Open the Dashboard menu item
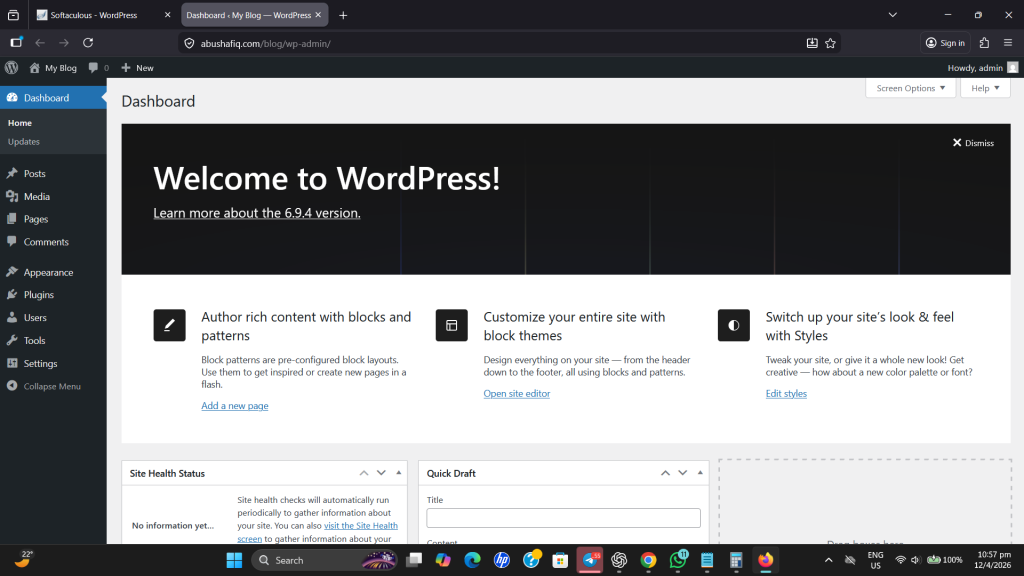Image resolution: width=1024 pixels, height=576 pixels. [x=53, y=98]
